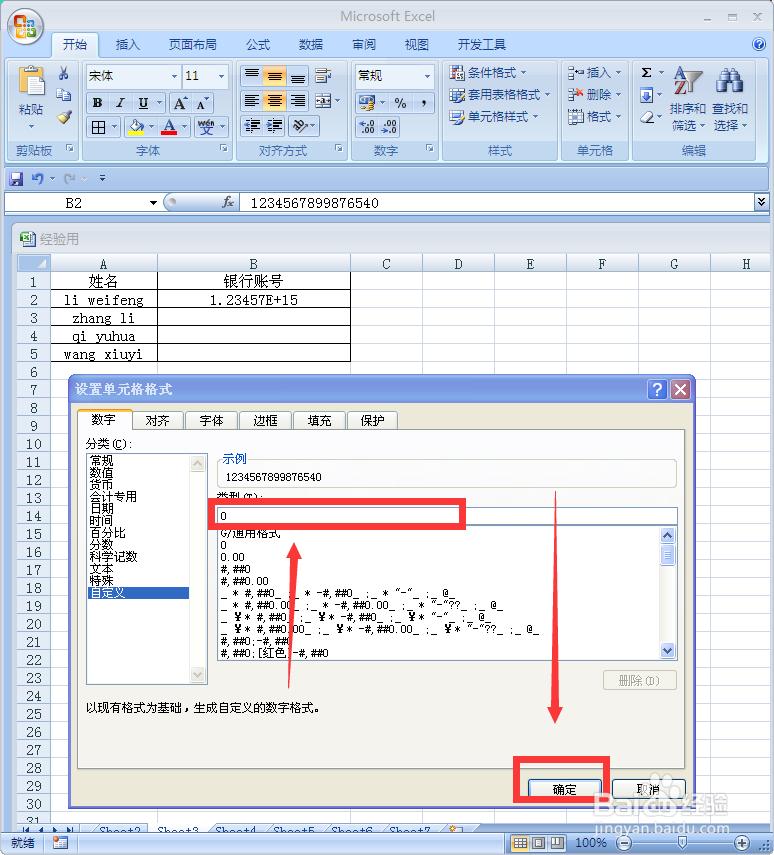The image size is (774, 855).
Task: Toggle top vertical alignment
Action: (251, 76)
